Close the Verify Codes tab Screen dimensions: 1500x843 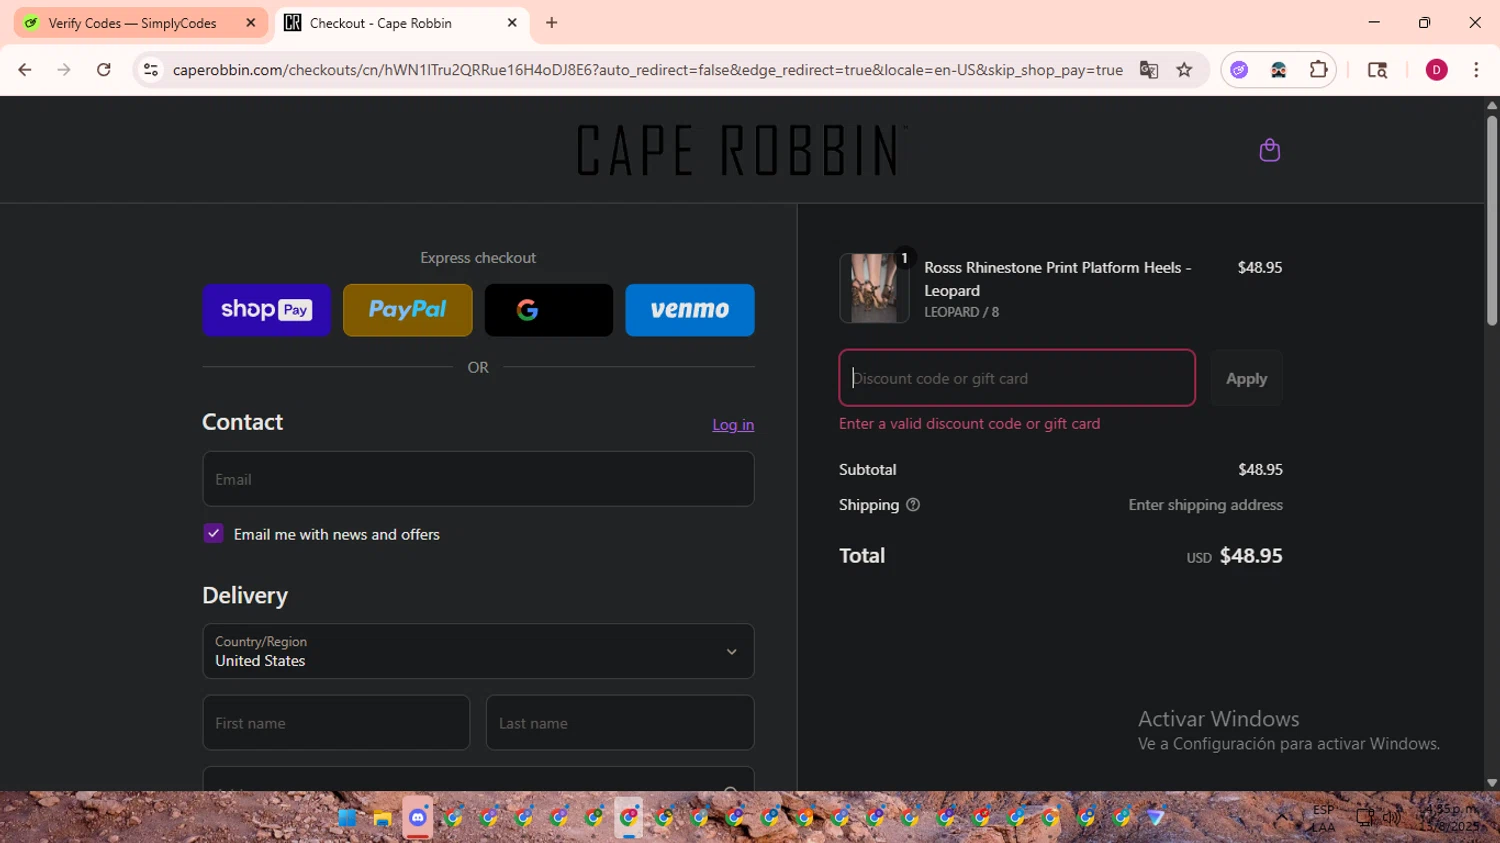tap(251, 23)
